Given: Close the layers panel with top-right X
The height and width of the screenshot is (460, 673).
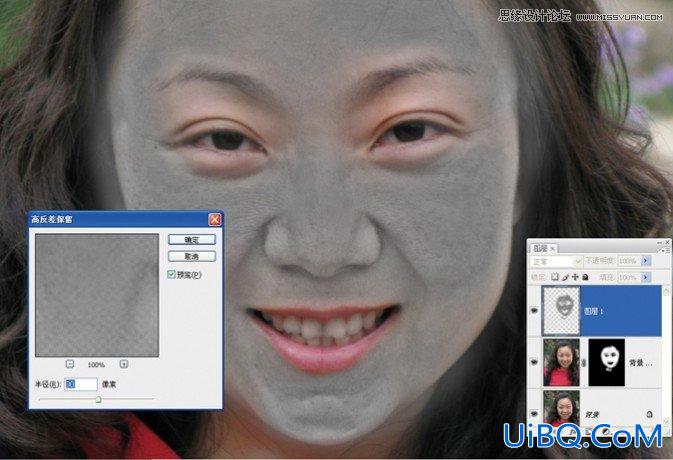Looking at the screenshot, I should click(x=667, y=242).
